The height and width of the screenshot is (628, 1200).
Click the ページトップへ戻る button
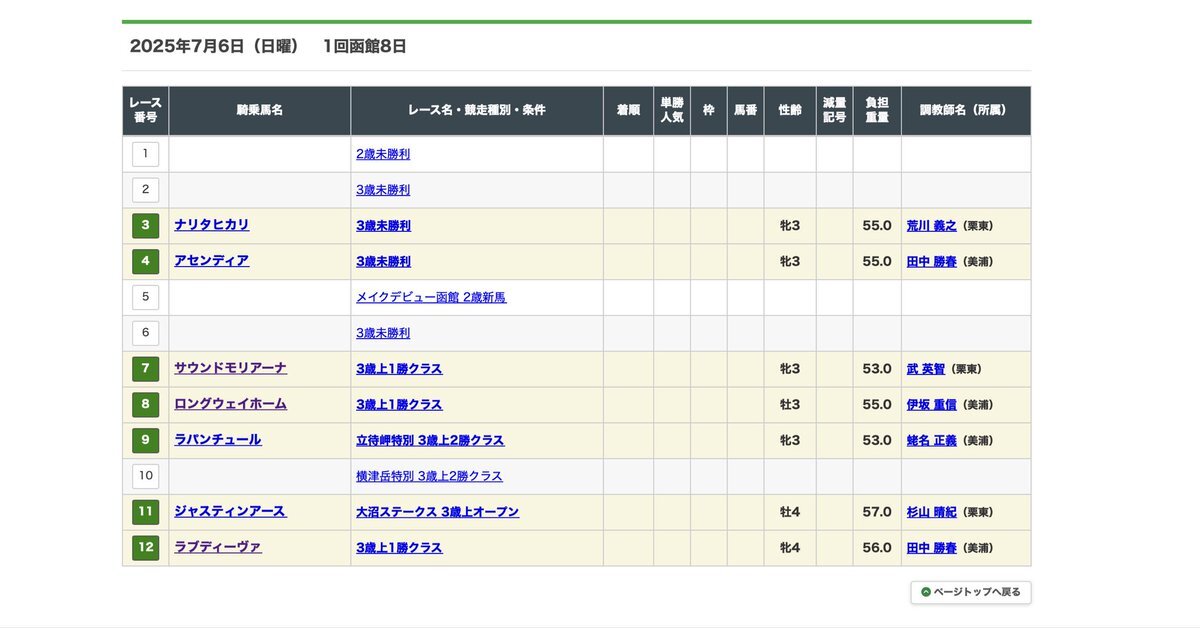coord(971,592)
